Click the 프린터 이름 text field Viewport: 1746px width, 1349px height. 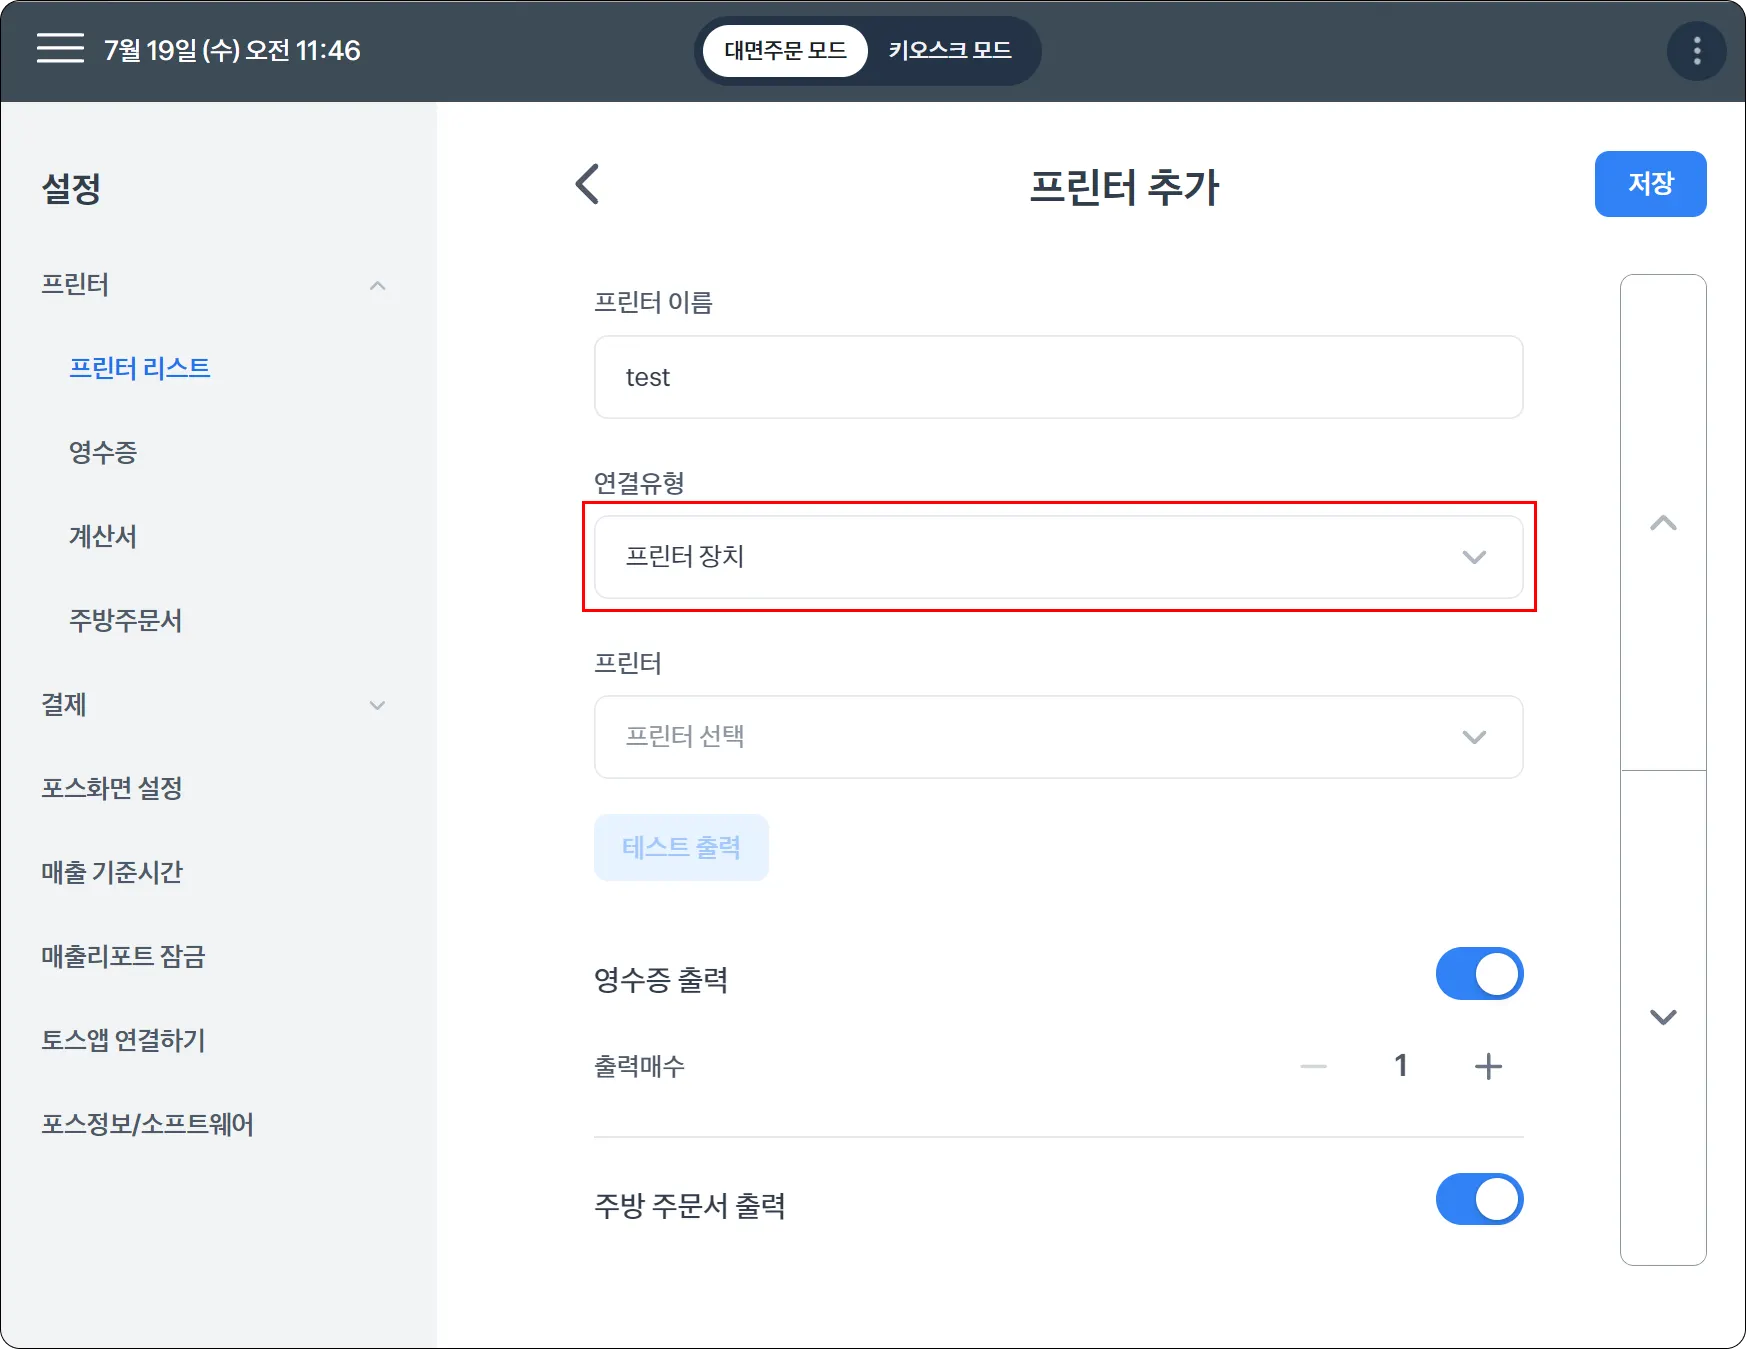point(1058,377)
